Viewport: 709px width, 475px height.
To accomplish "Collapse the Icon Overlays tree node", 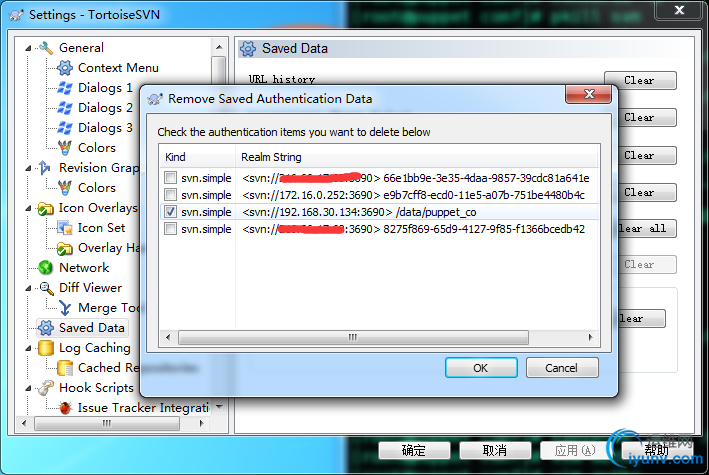I will (x=28, y=208).
